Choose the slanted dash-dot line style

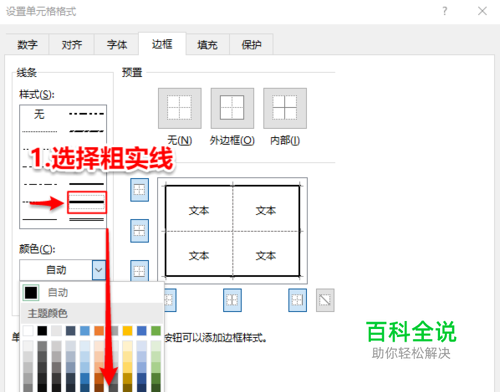(87, 131)
